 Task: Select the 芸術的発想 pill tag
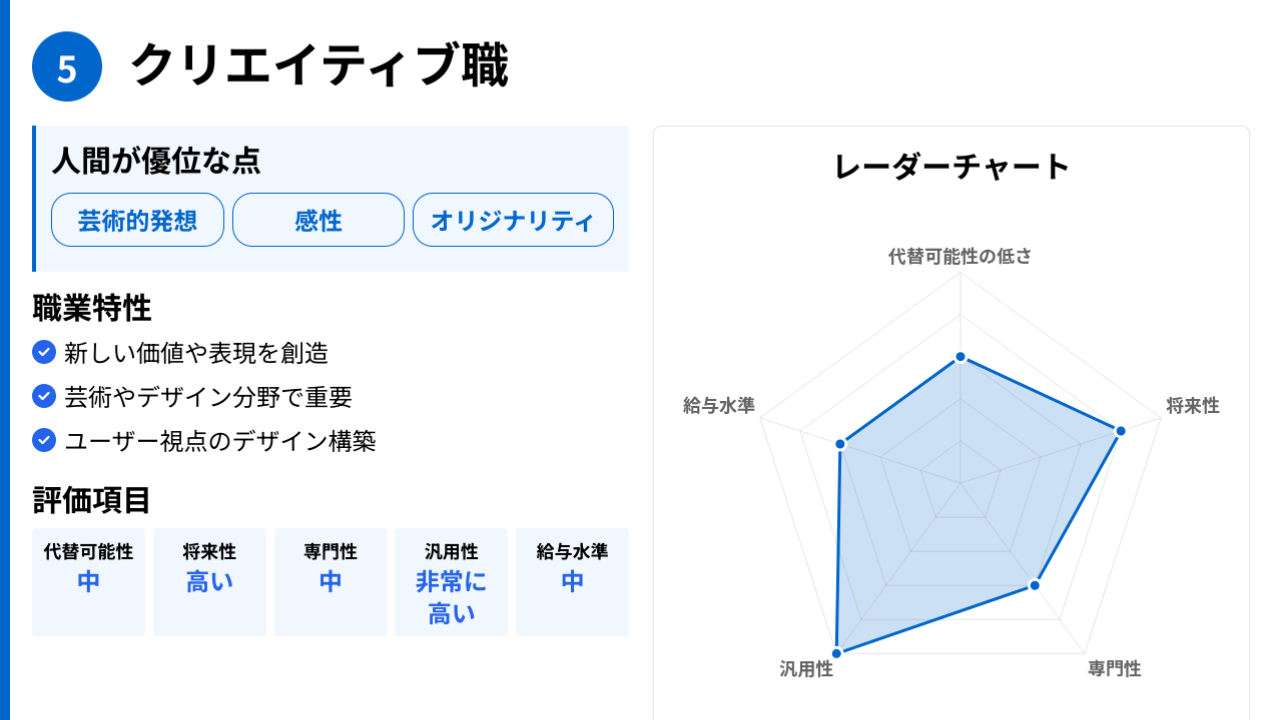(138, 220)
